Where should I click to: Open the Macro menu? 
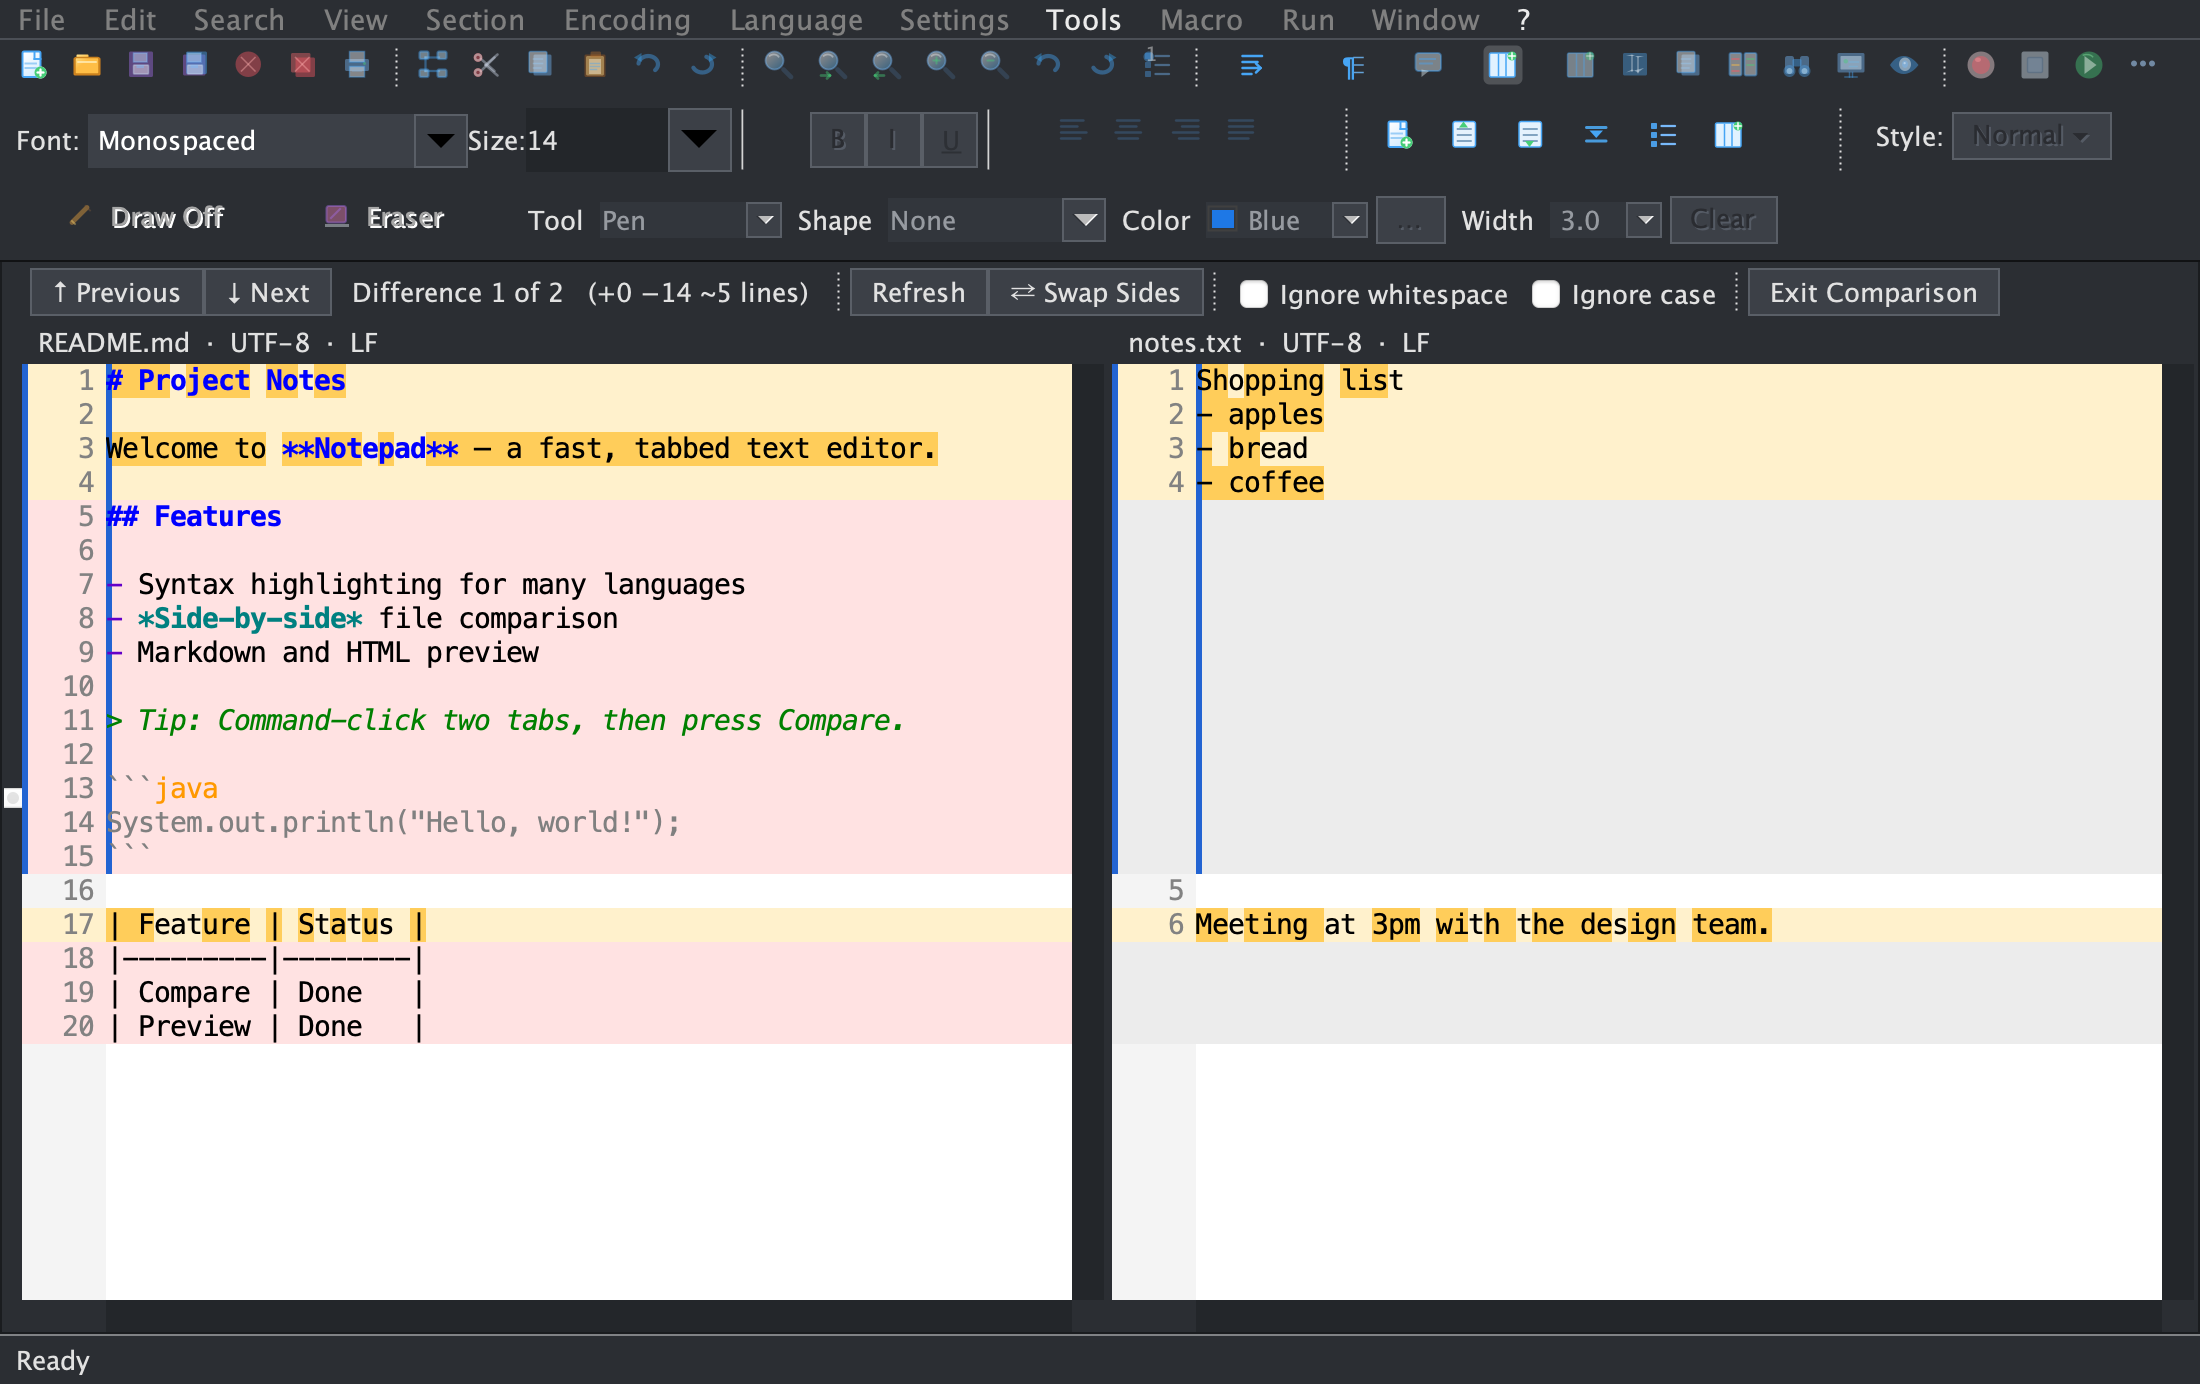(1201, 19)
